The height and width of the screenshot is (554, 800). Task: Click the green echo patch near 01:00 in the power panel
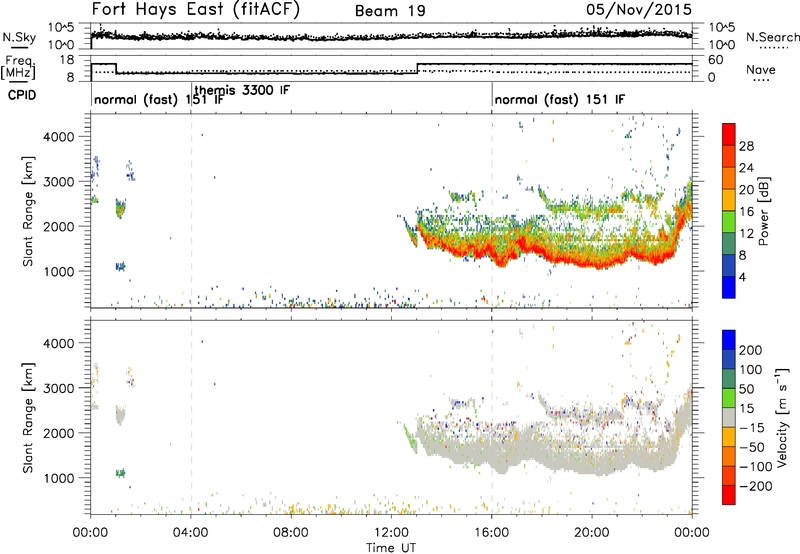tap(120, 208)
